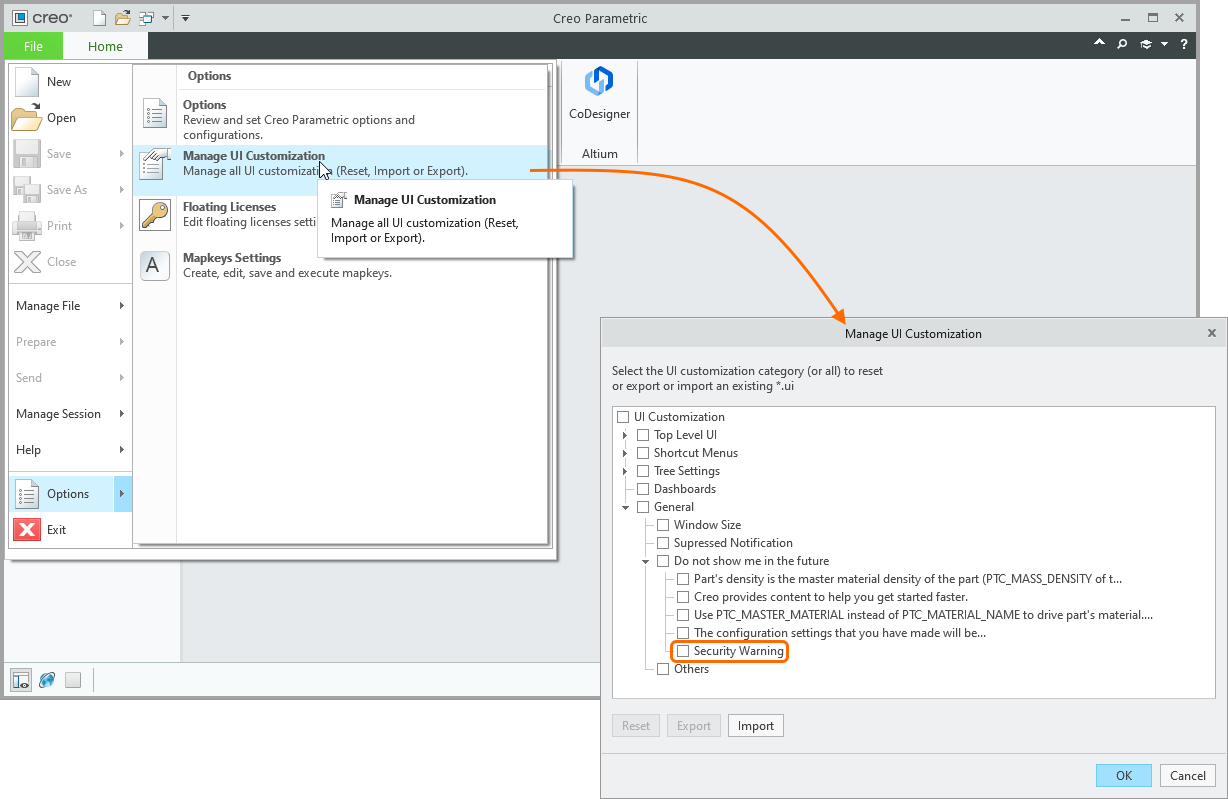Click the Manage UI Customization icon

pyautogui.click(x=155, y=164)
